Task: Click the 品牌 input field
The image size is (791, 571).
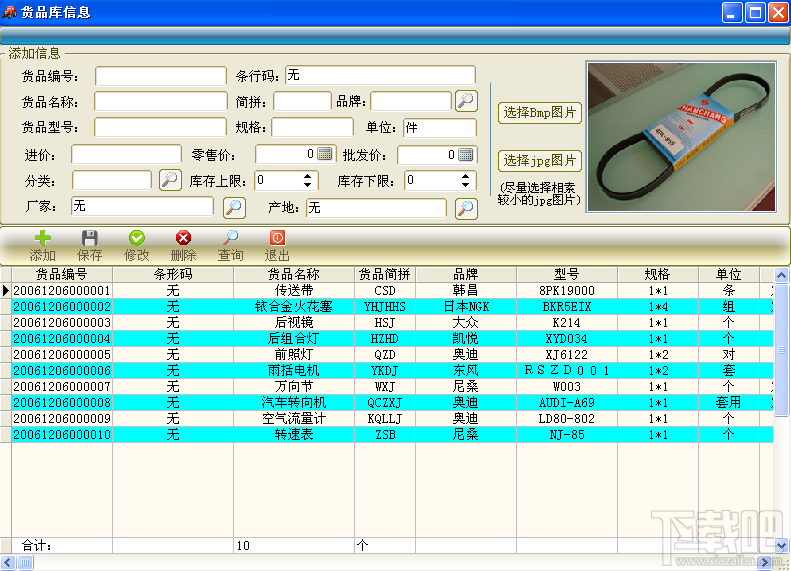Action: [x=411, y=101]
